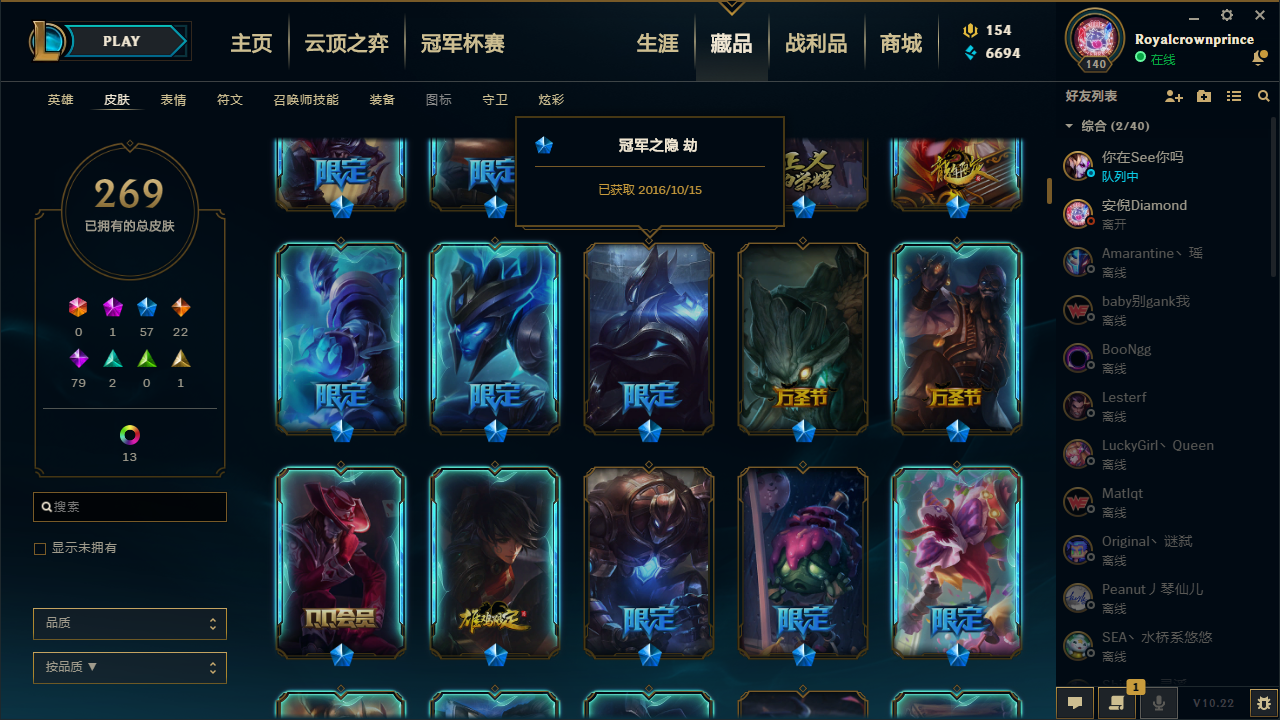Open the add friend icon
This screenshot has width=1280, height=720.
pos(1174,96)
